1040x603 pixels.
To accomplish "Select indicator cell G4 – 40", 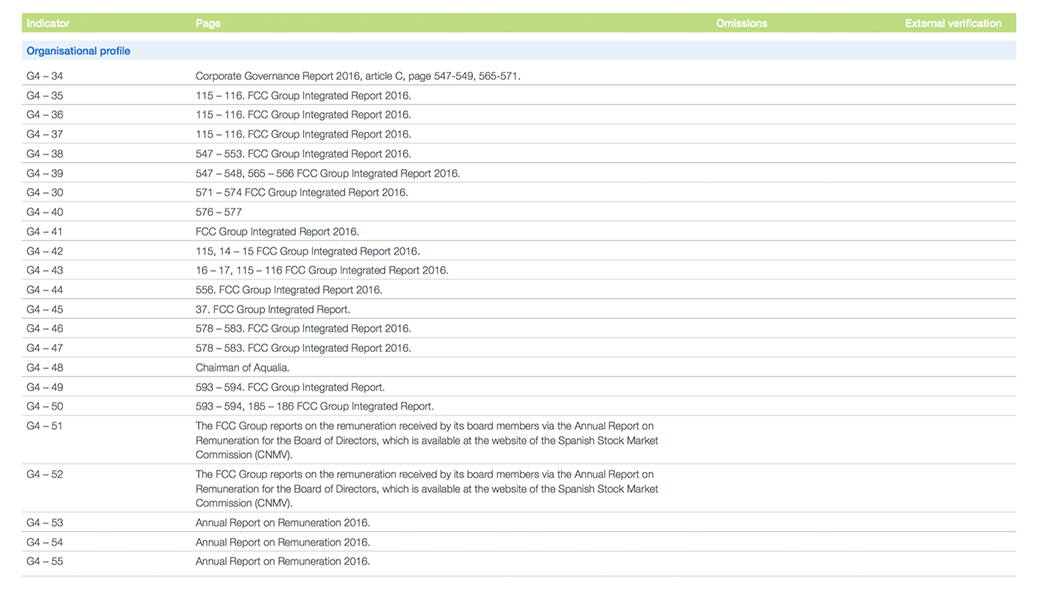I will pyautogui.click(x=44, y=212).
